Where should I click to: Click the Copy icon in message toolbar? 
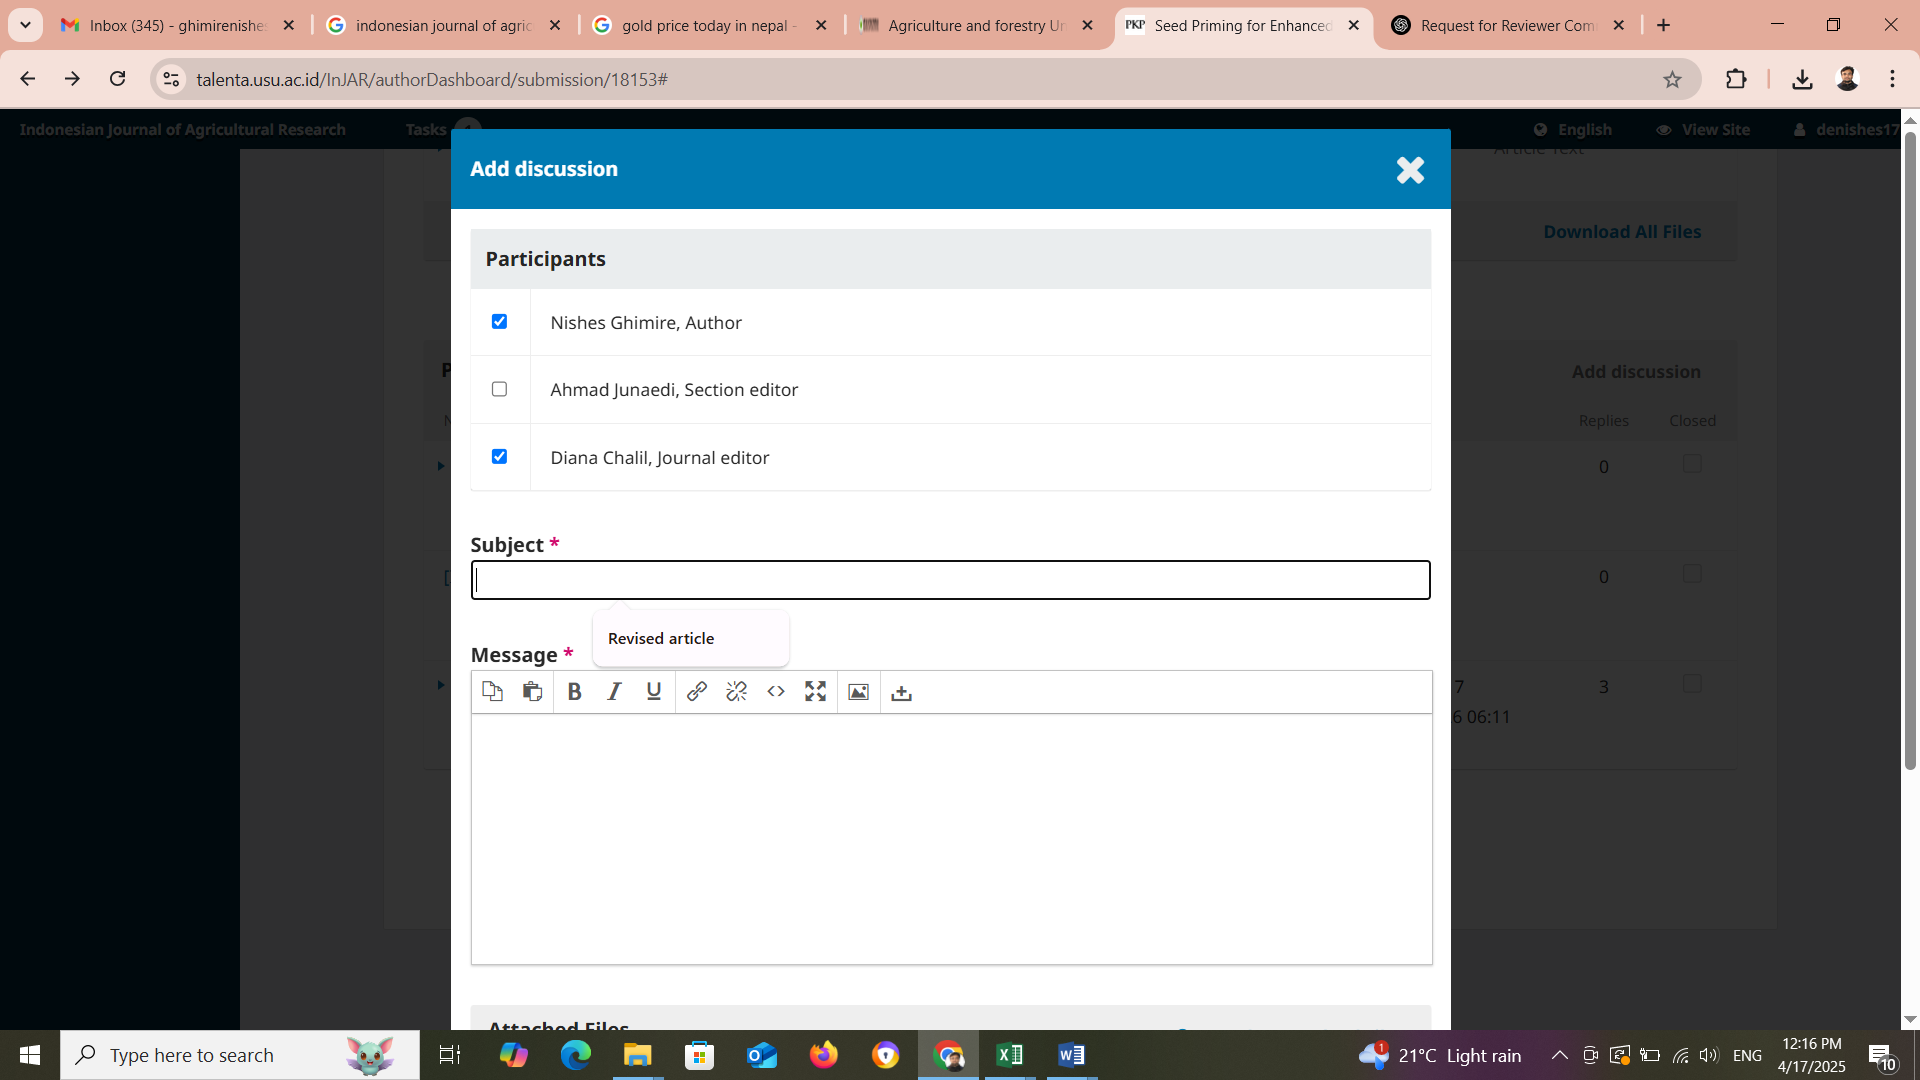click(x=492, y=691)
